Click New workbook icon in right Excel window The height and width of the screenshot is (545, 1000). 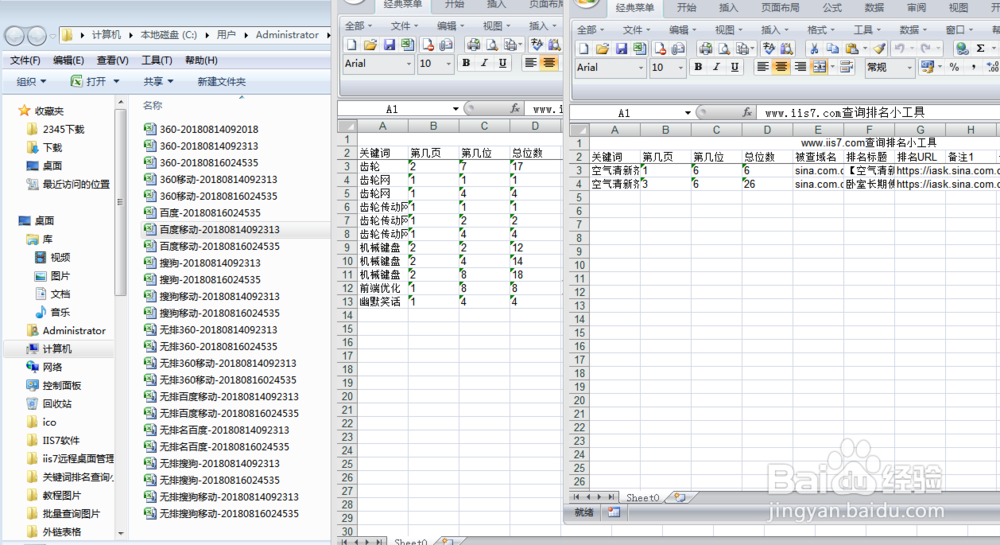pyautogui.click(x=584, y=48)
